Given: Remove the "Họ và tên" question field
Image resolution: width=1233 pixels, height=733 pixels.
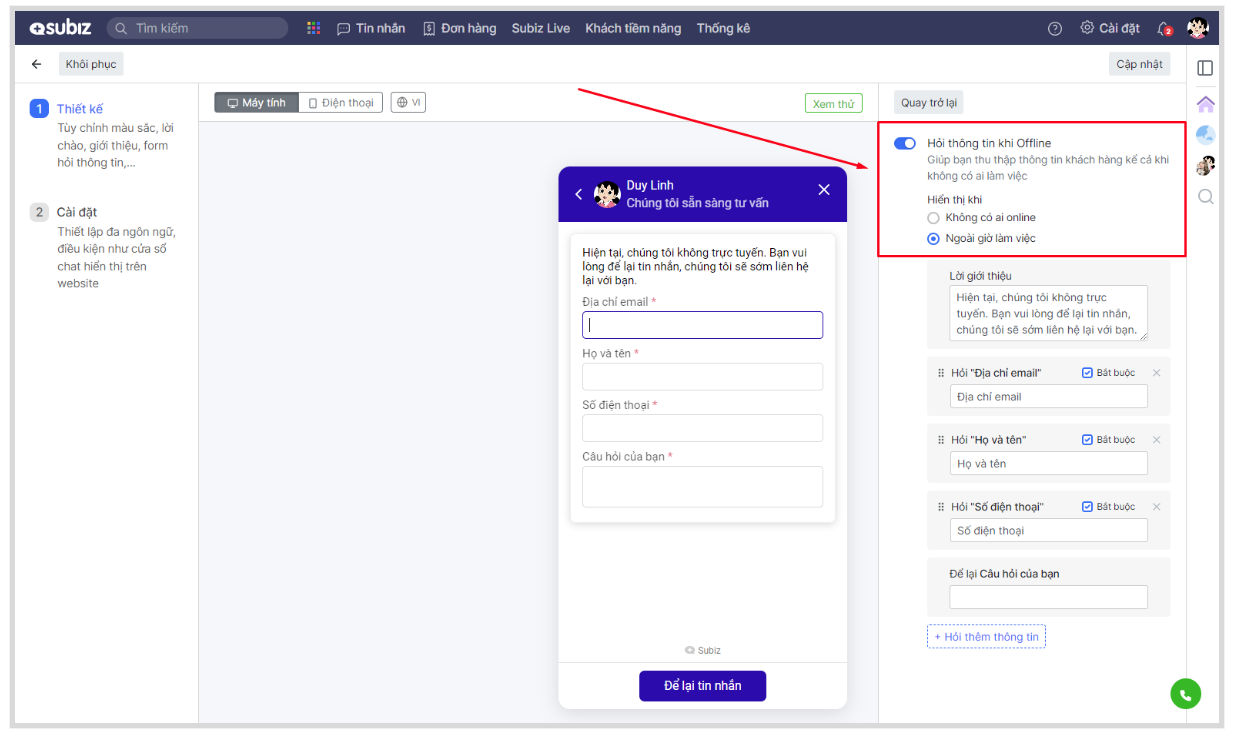Looking at the screenshot, I should click(x=1156, y=440).
